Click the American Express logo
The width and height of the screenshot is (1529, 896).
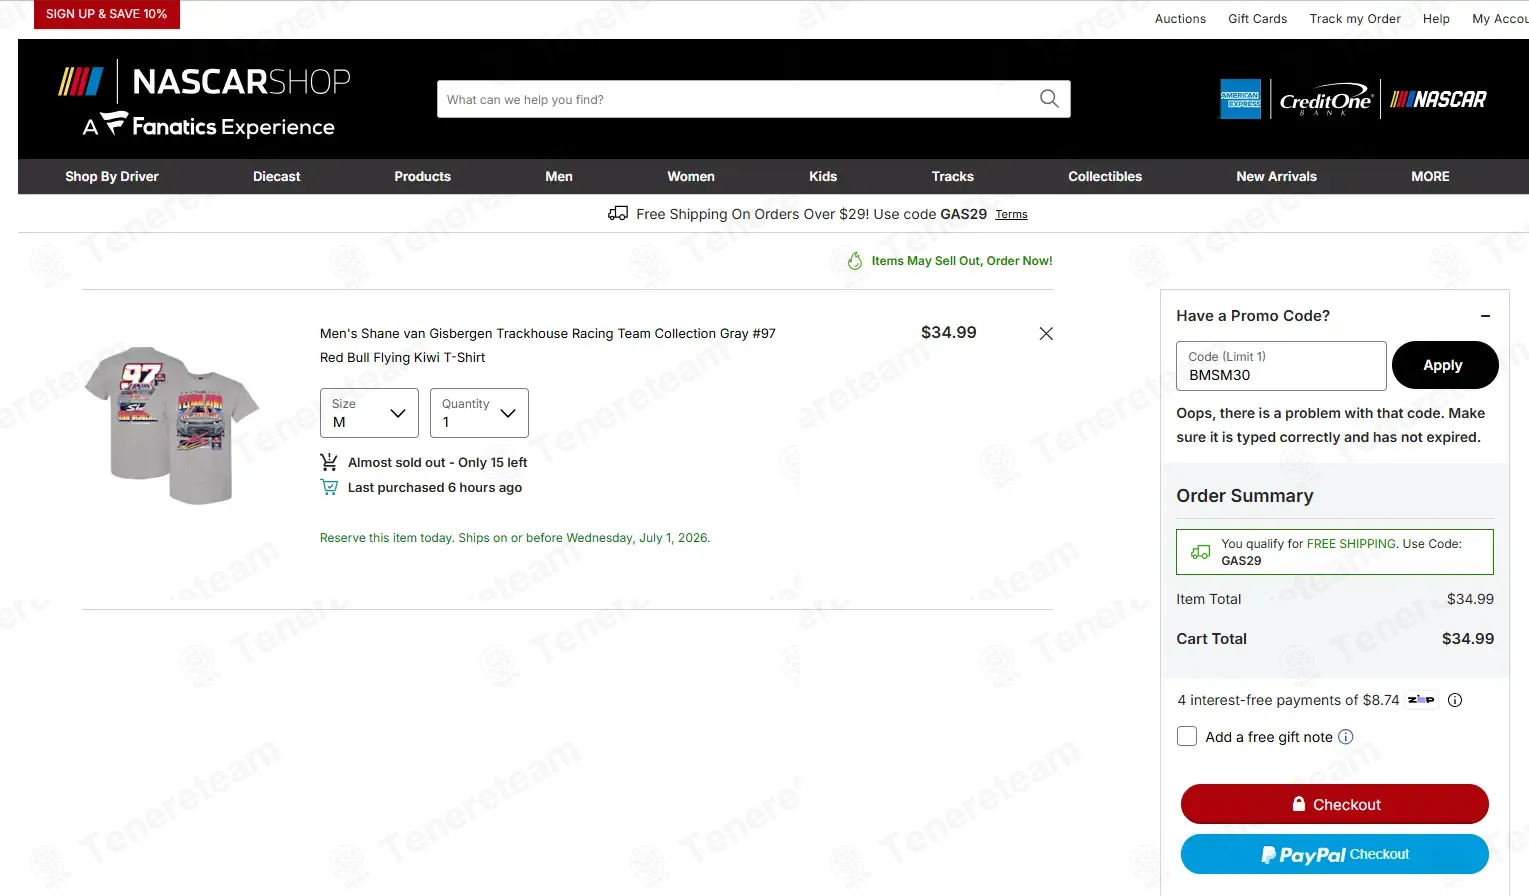click(1240, 99)
